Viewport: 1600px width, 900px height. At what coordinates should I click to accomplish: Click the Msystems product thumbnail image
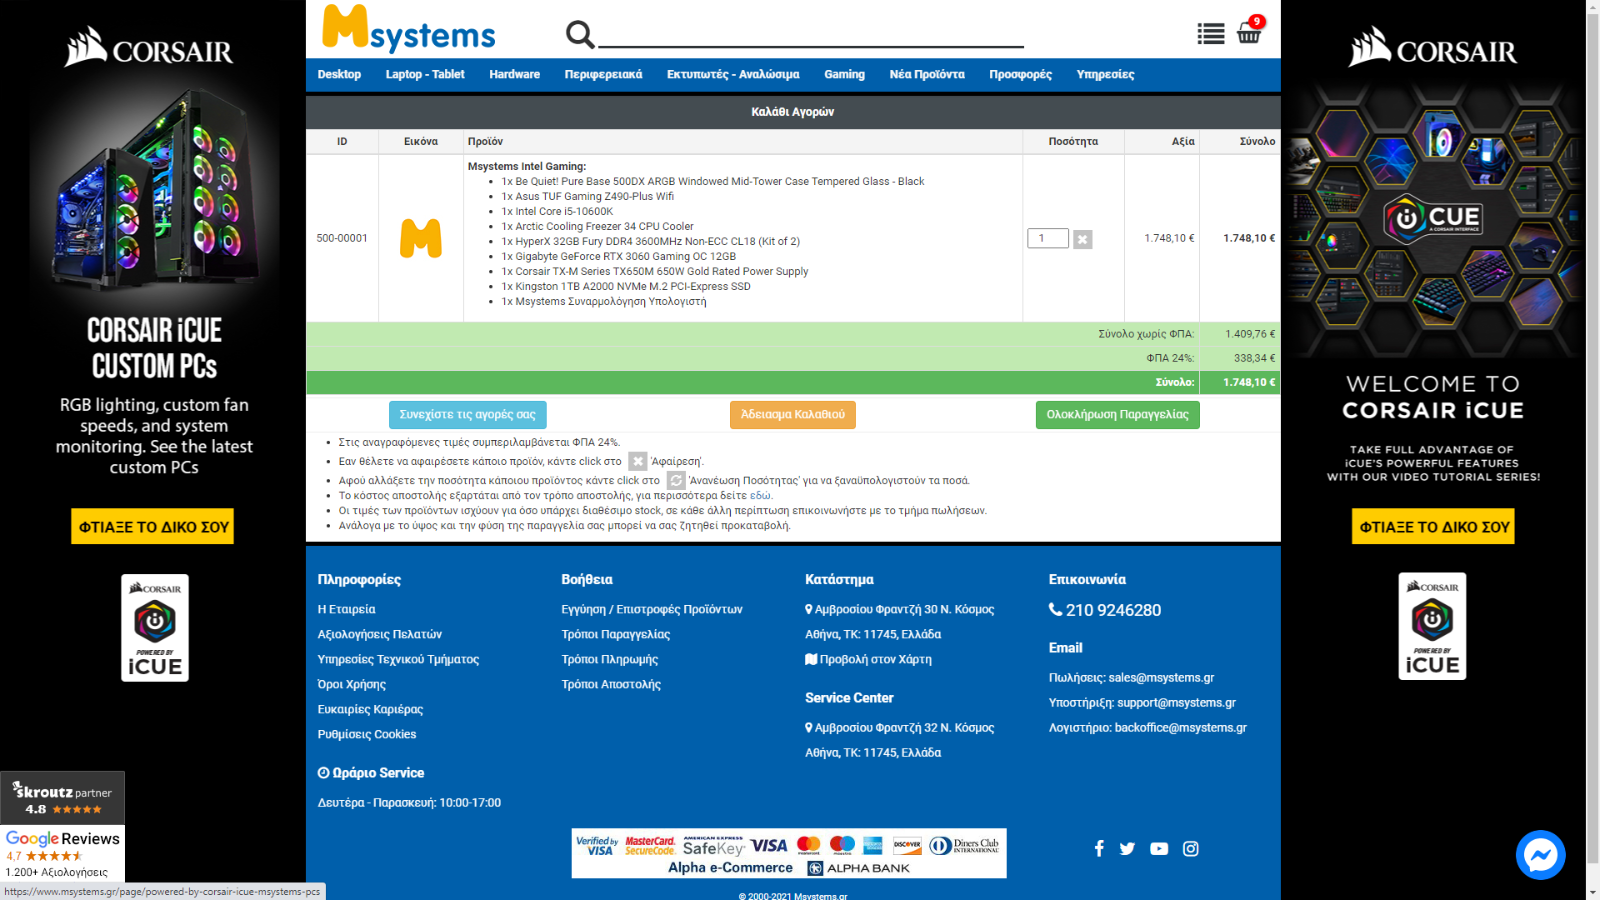[x=421, y=238]
